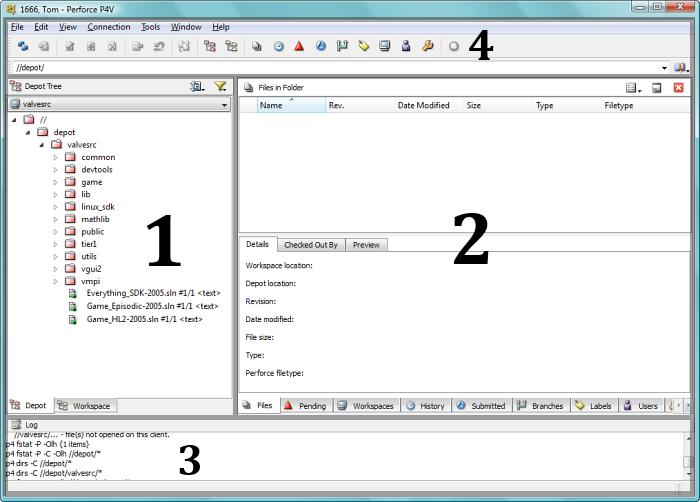Click the bottom tabs right scroll arrow
Viewport: 700px width, 502px height.
(688, 406)
